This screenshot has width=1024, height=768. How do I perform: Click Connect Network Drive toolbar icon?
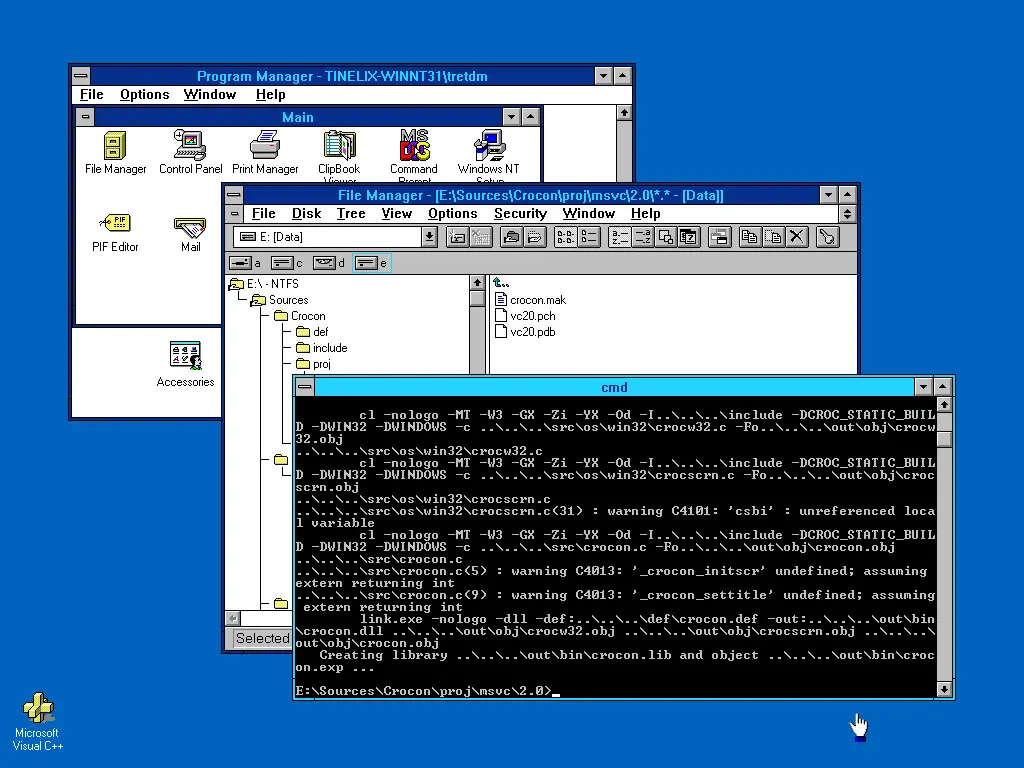coord(457,237)
